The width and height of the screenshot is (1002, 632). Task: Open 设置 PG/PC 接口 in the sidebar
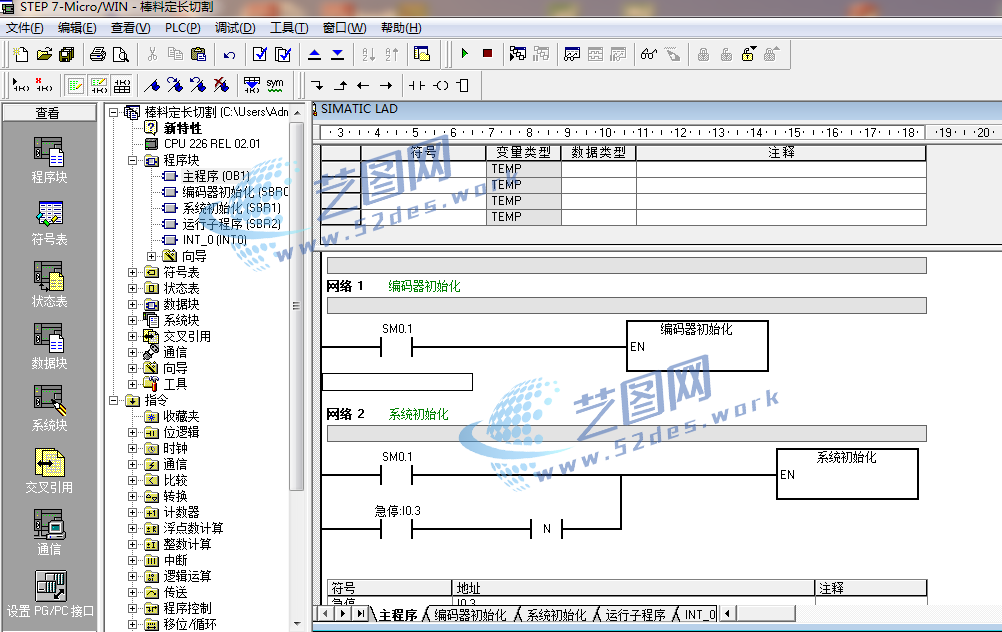(x=50, y=594)
